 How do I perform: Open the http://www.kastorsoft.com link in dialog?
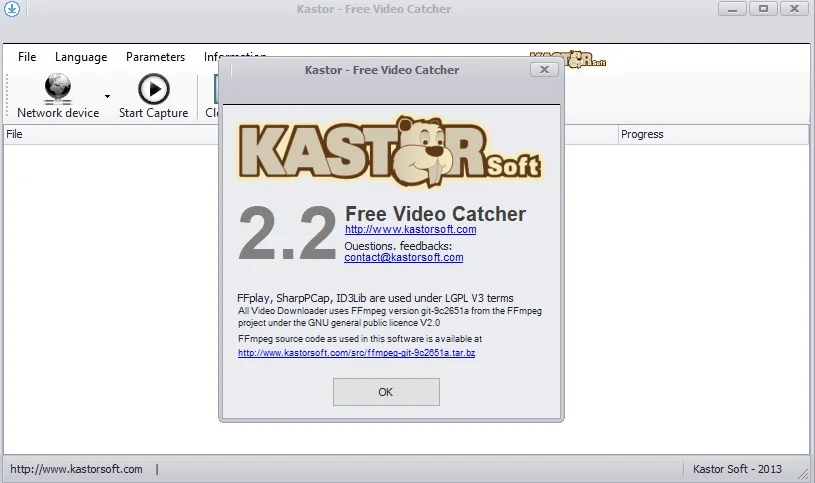[x=411, y=229]
